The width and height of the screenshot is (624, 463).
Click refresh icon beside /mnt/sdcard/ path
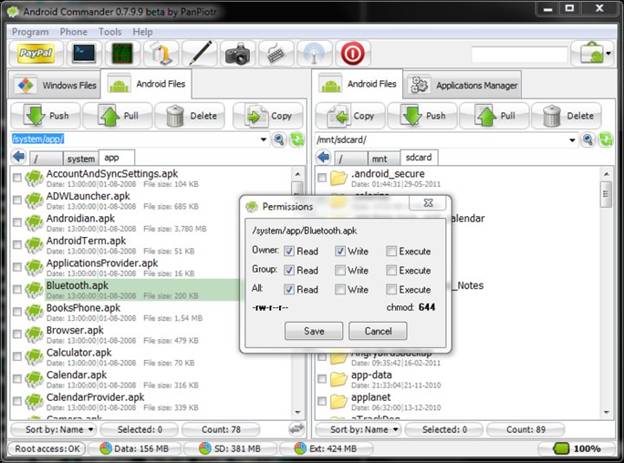tap(603, 140)
